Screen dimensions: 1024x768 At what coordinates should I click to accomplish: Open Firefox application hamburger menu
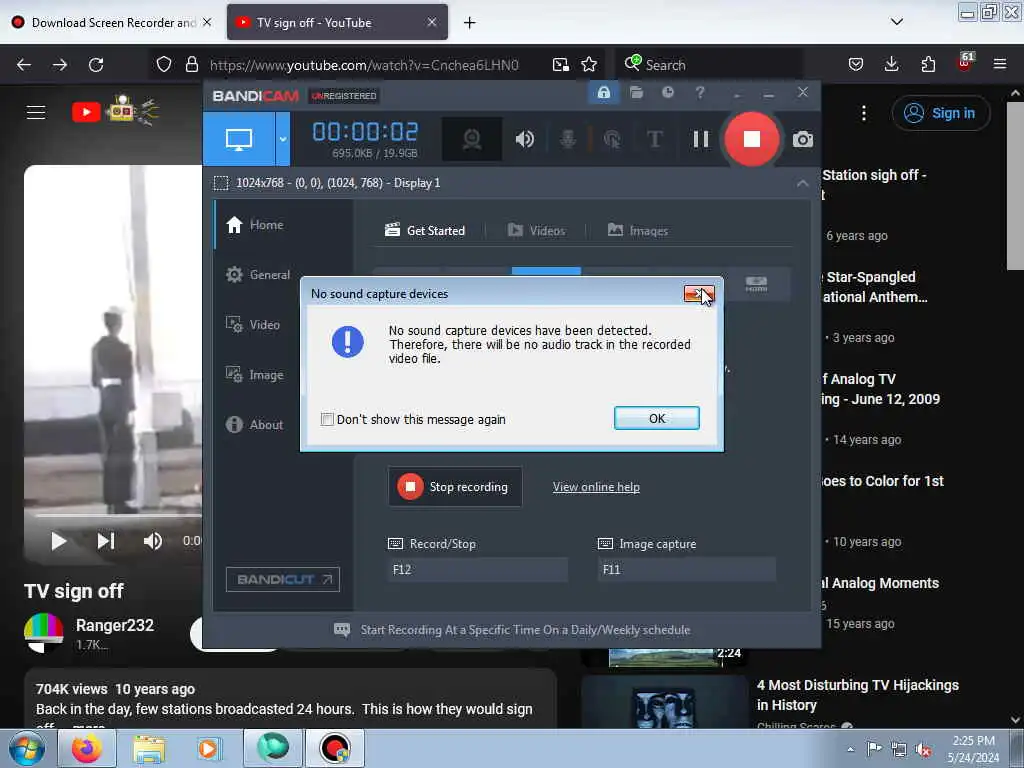(1000, 64)
